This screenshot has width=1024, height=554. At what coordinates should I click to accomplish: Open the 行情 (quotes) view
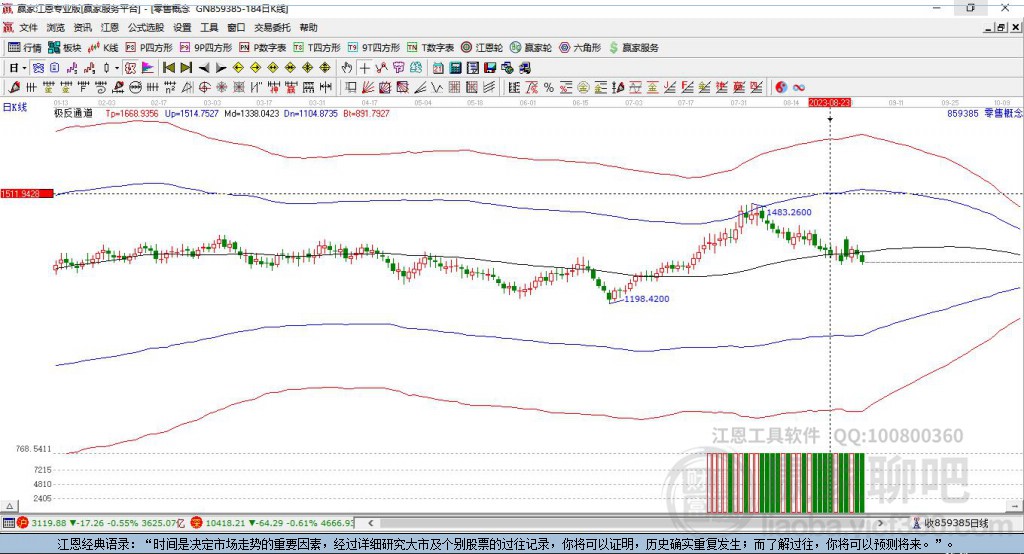[24, 48]
